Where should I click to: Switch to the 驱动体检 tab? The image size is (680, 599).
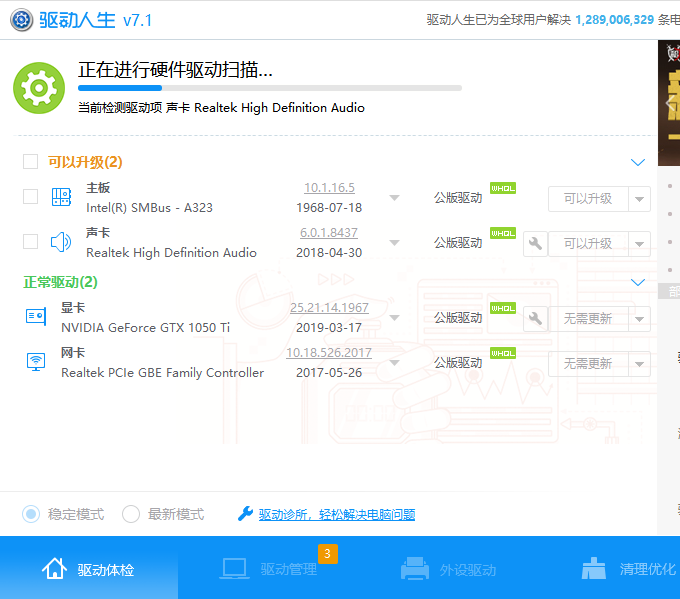coord(89,568)
